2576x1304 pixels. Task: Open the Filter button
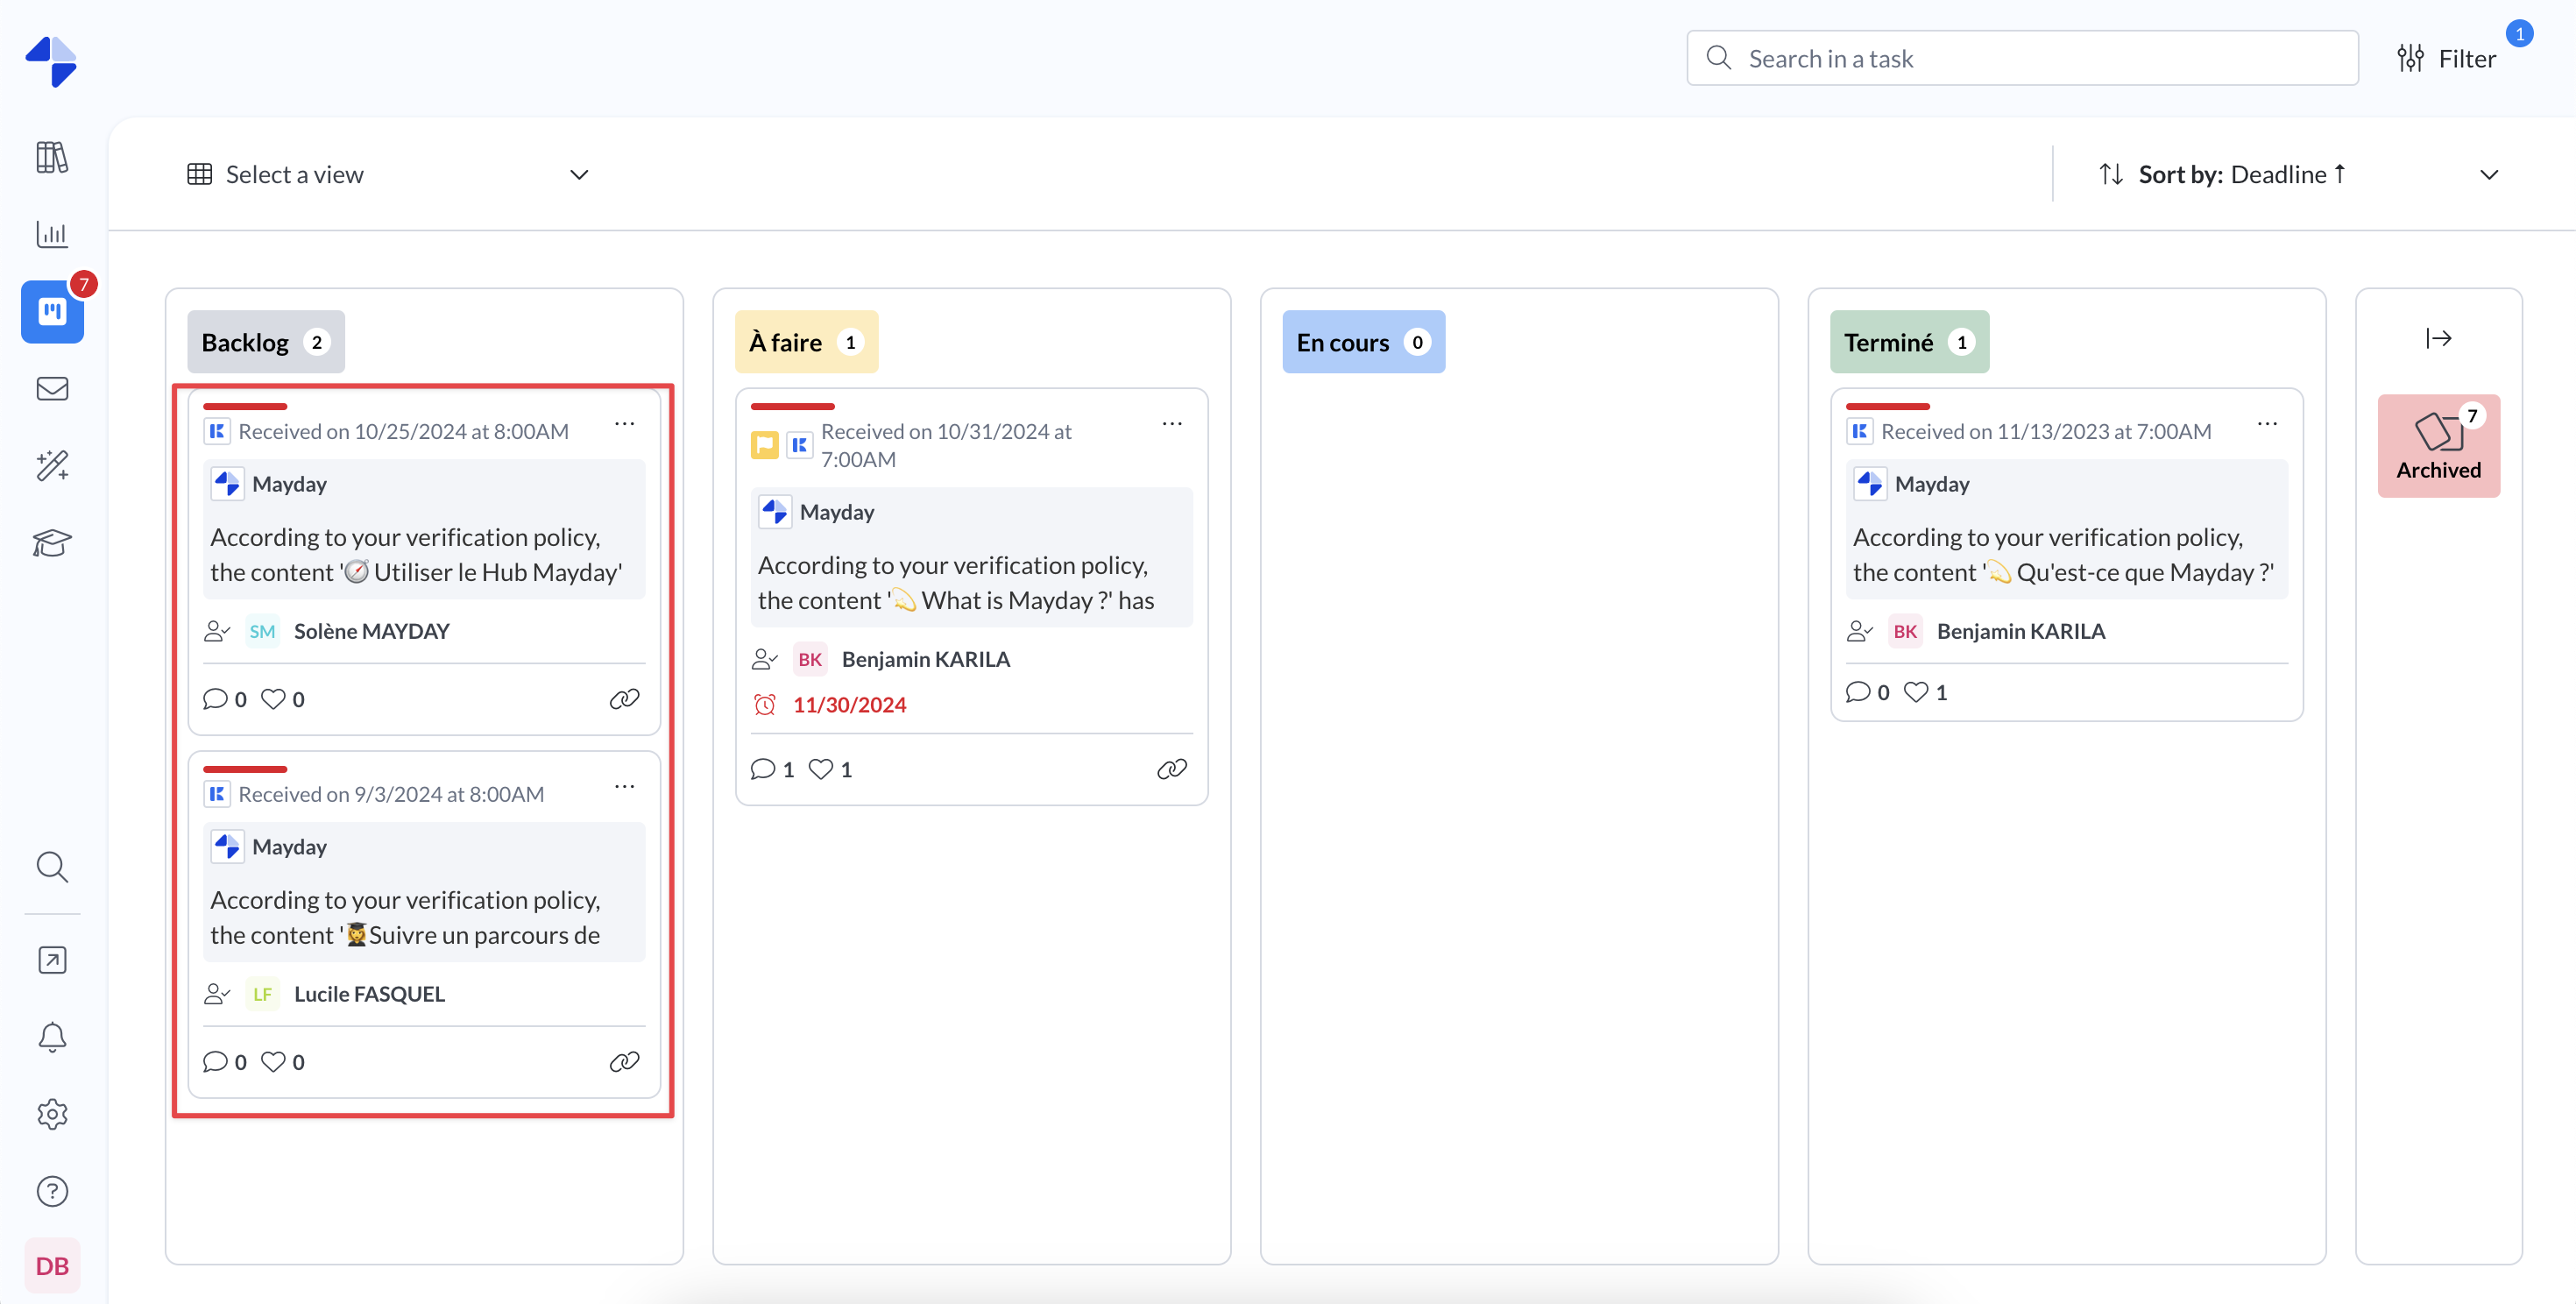(x=2446, y=59)
